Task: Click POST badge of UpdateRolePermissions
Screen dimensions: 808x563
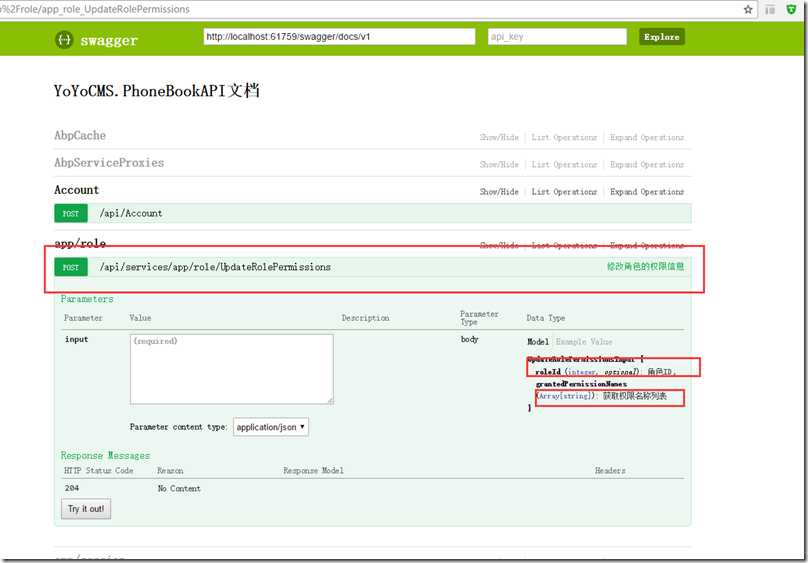Action: (71, 267)
